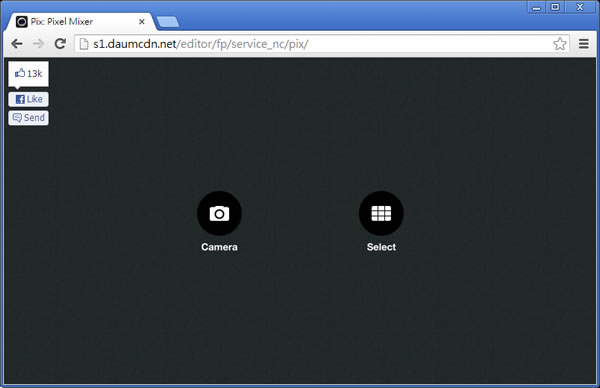Viewport: 600px width, 388px height.
Task: Open the Select photo grid icon
Action: tap(381, 213)
